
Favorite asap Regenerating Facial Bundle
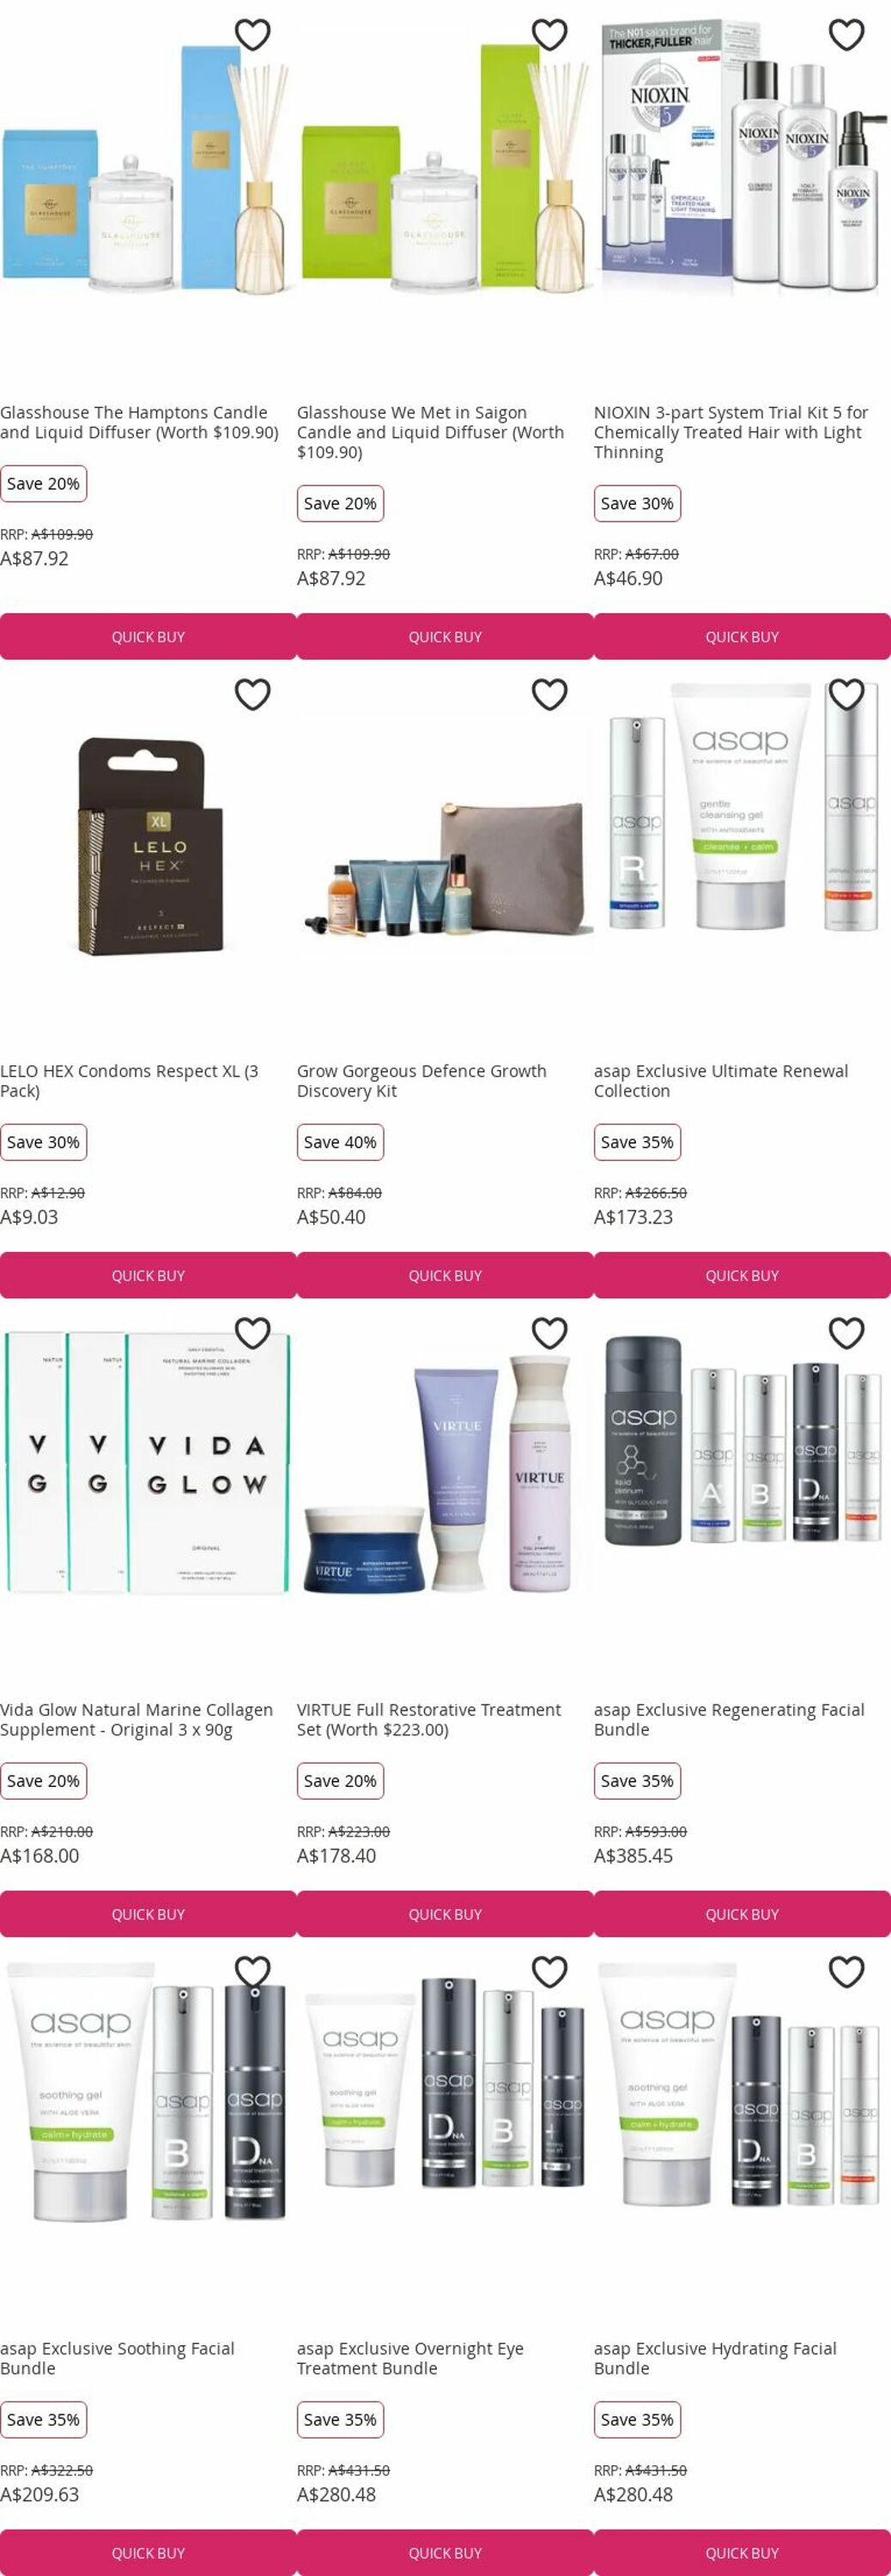(x=846, y=1333)
